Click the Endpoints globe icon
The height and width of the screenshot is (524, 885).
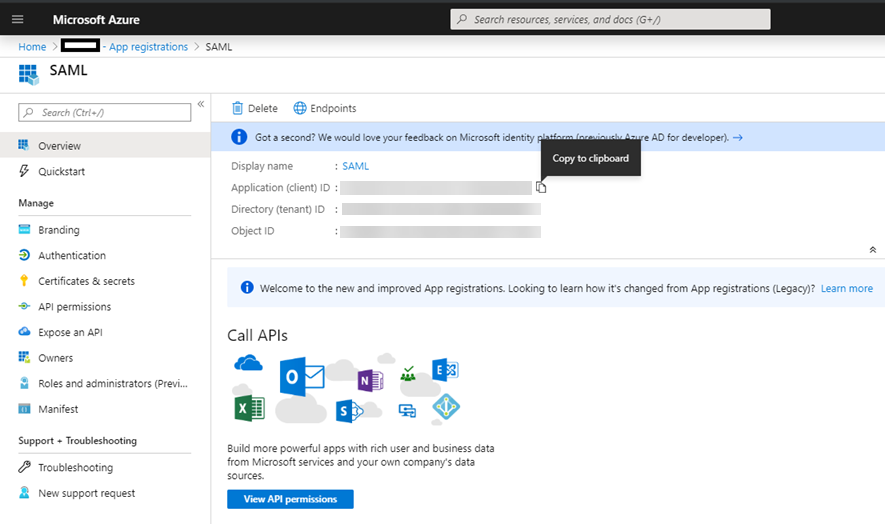(x=300, y=108)
